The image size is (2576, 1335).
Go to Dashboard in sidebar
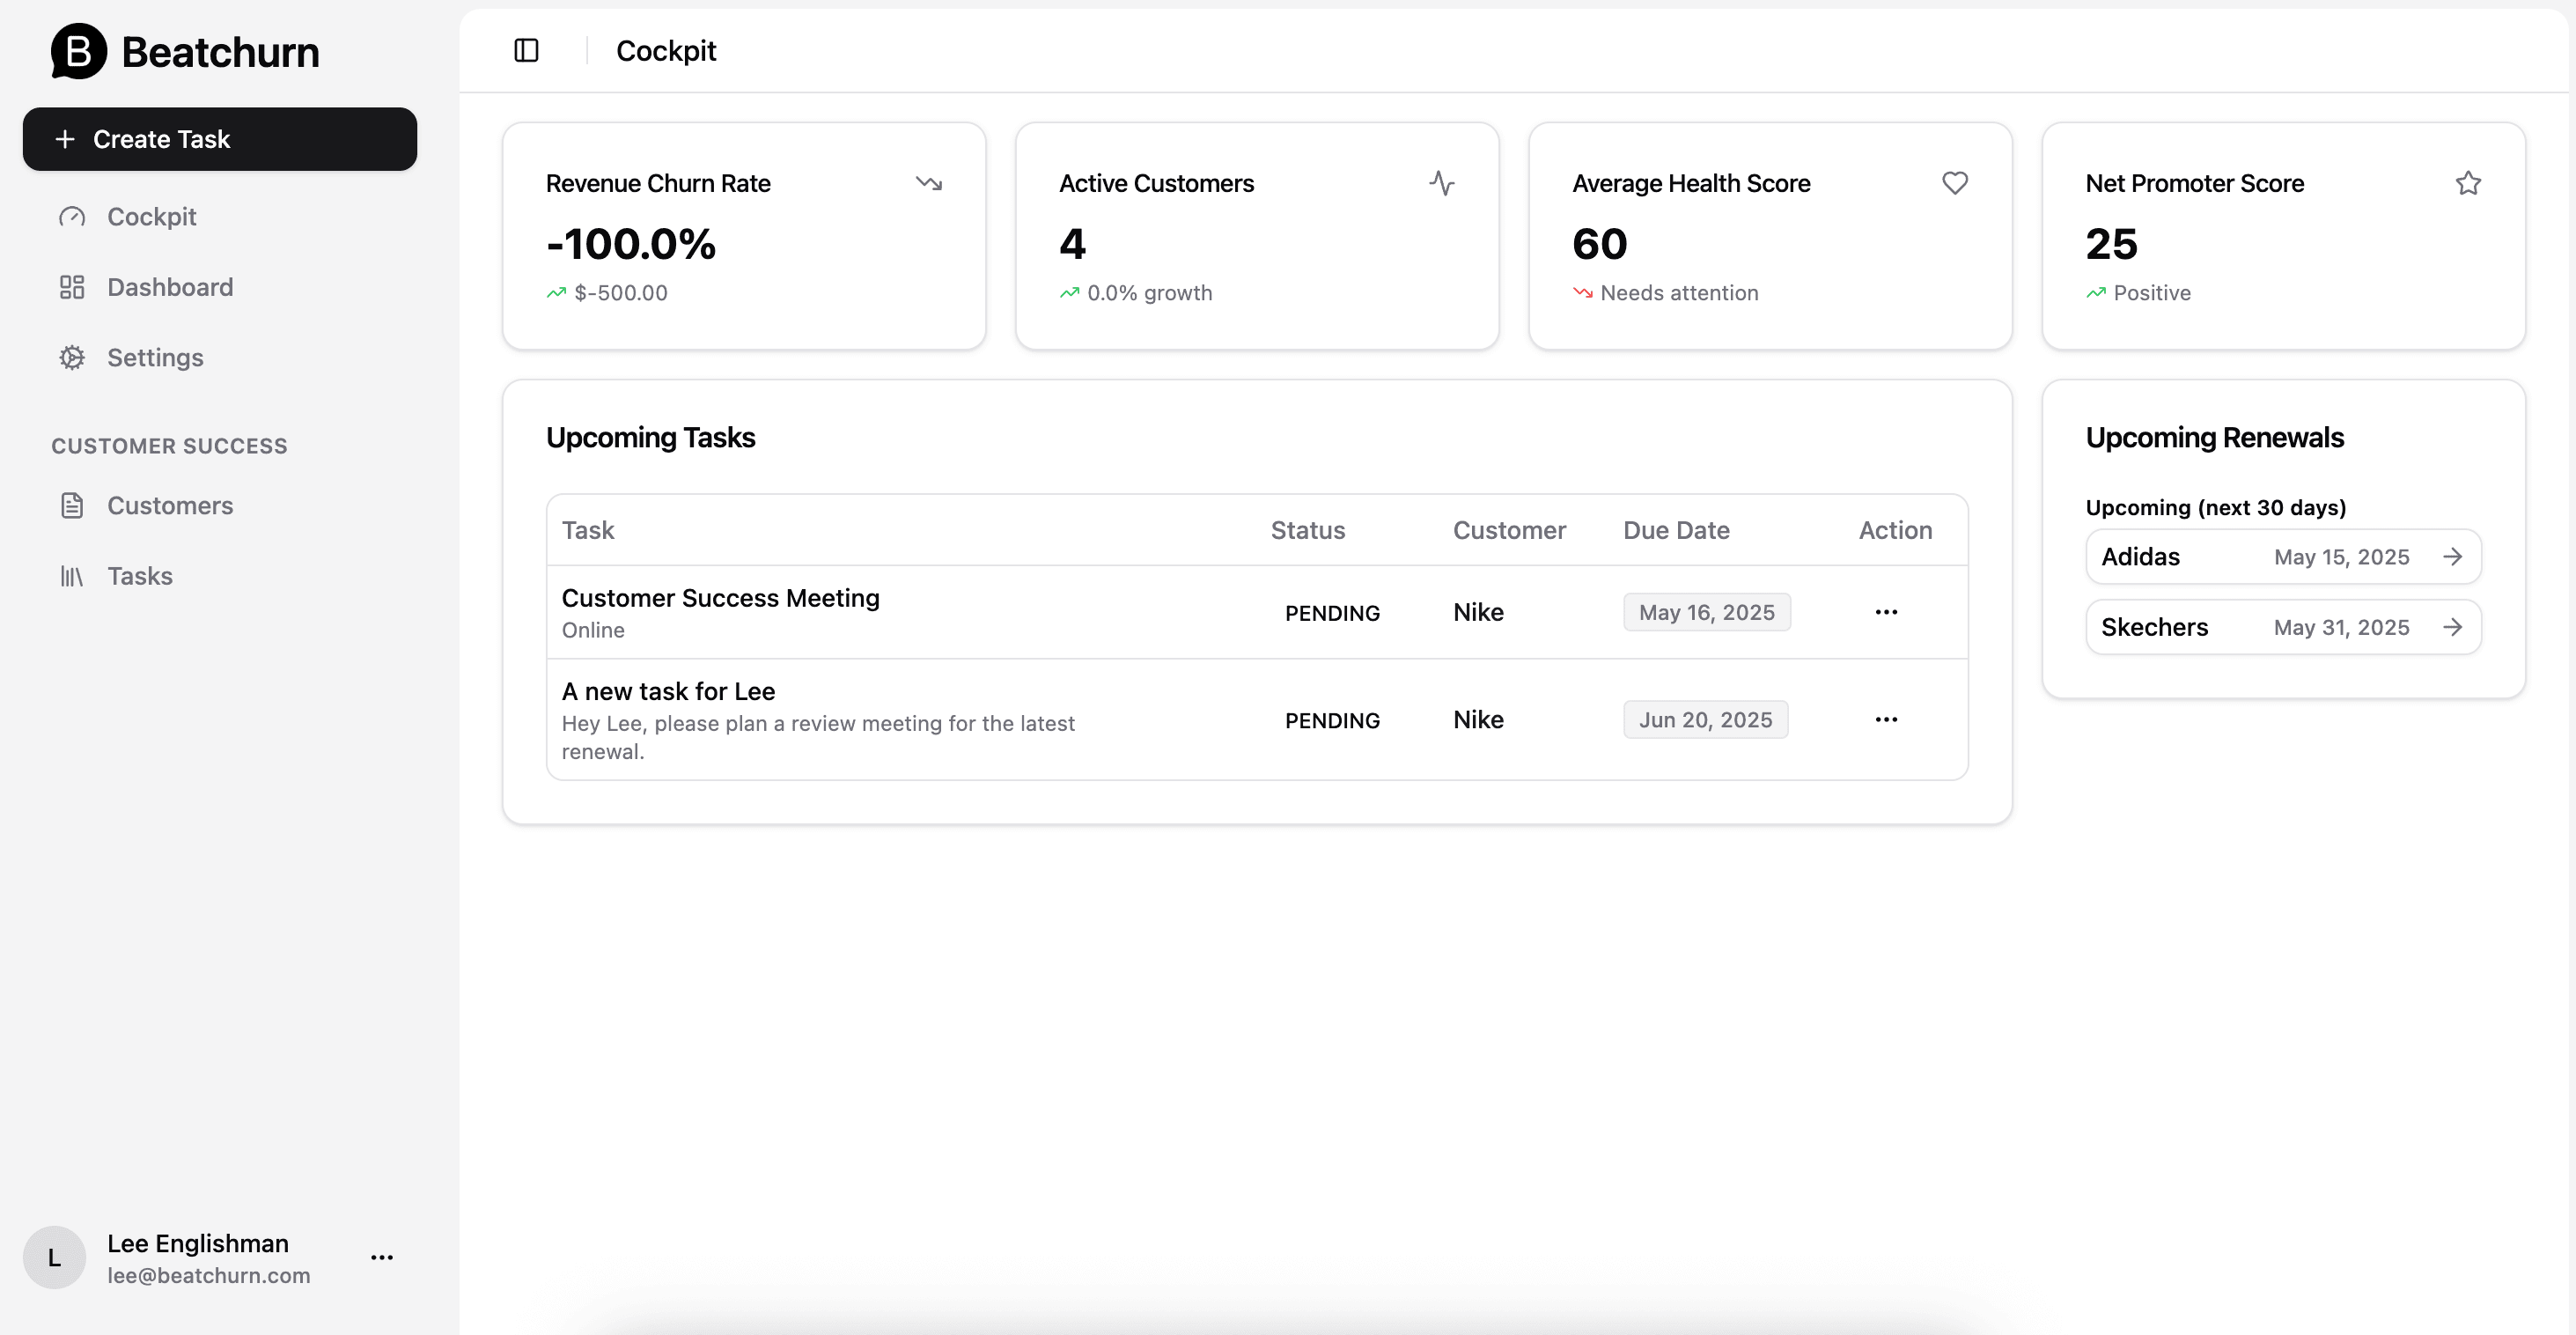click(169, 287)
